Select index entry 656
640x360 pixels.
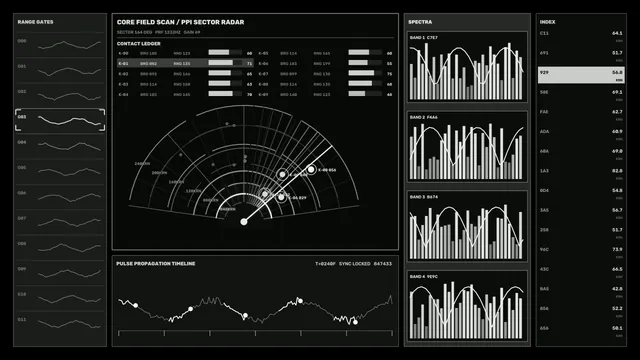point(581,331)
